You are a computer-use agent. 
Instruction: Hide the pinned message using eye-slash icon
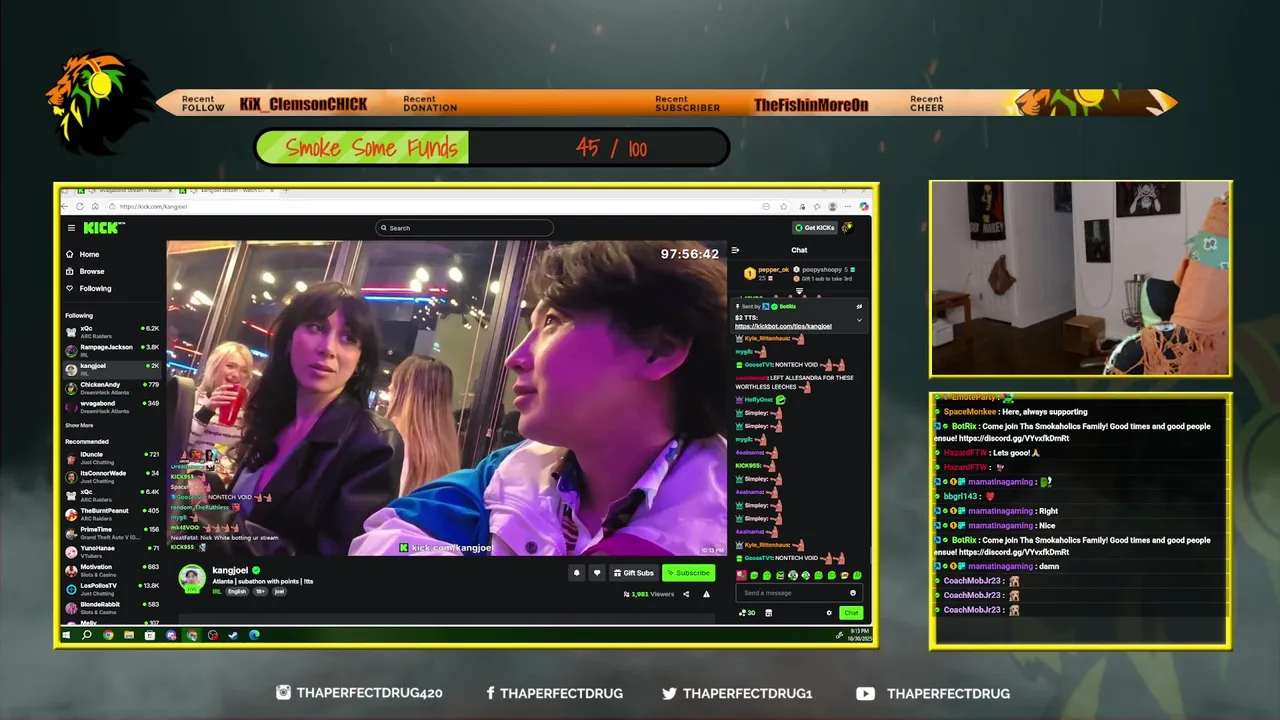pos(859,306)
